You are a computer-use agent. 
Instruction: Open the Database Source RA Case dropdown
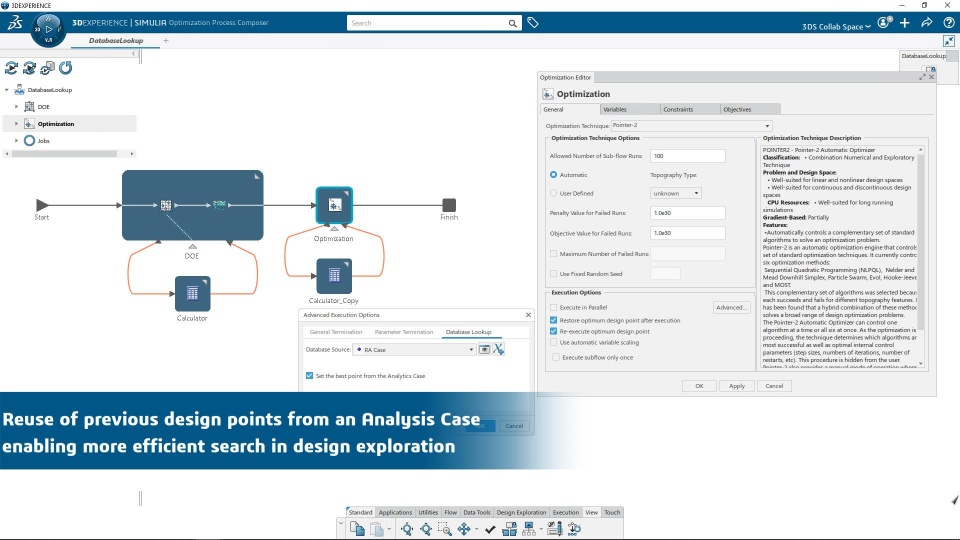coord(414,350)
